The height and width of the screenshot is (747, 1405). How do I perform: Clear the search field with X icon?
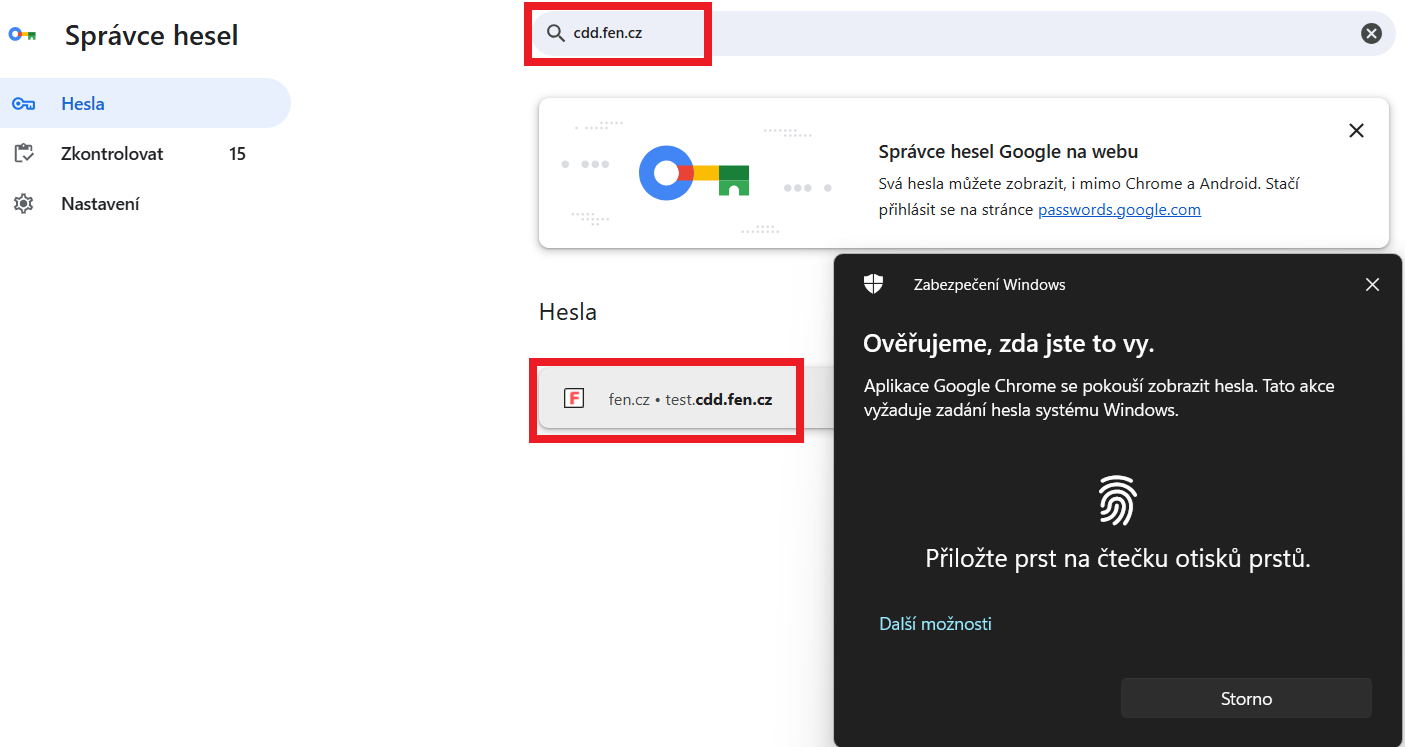1371,34
